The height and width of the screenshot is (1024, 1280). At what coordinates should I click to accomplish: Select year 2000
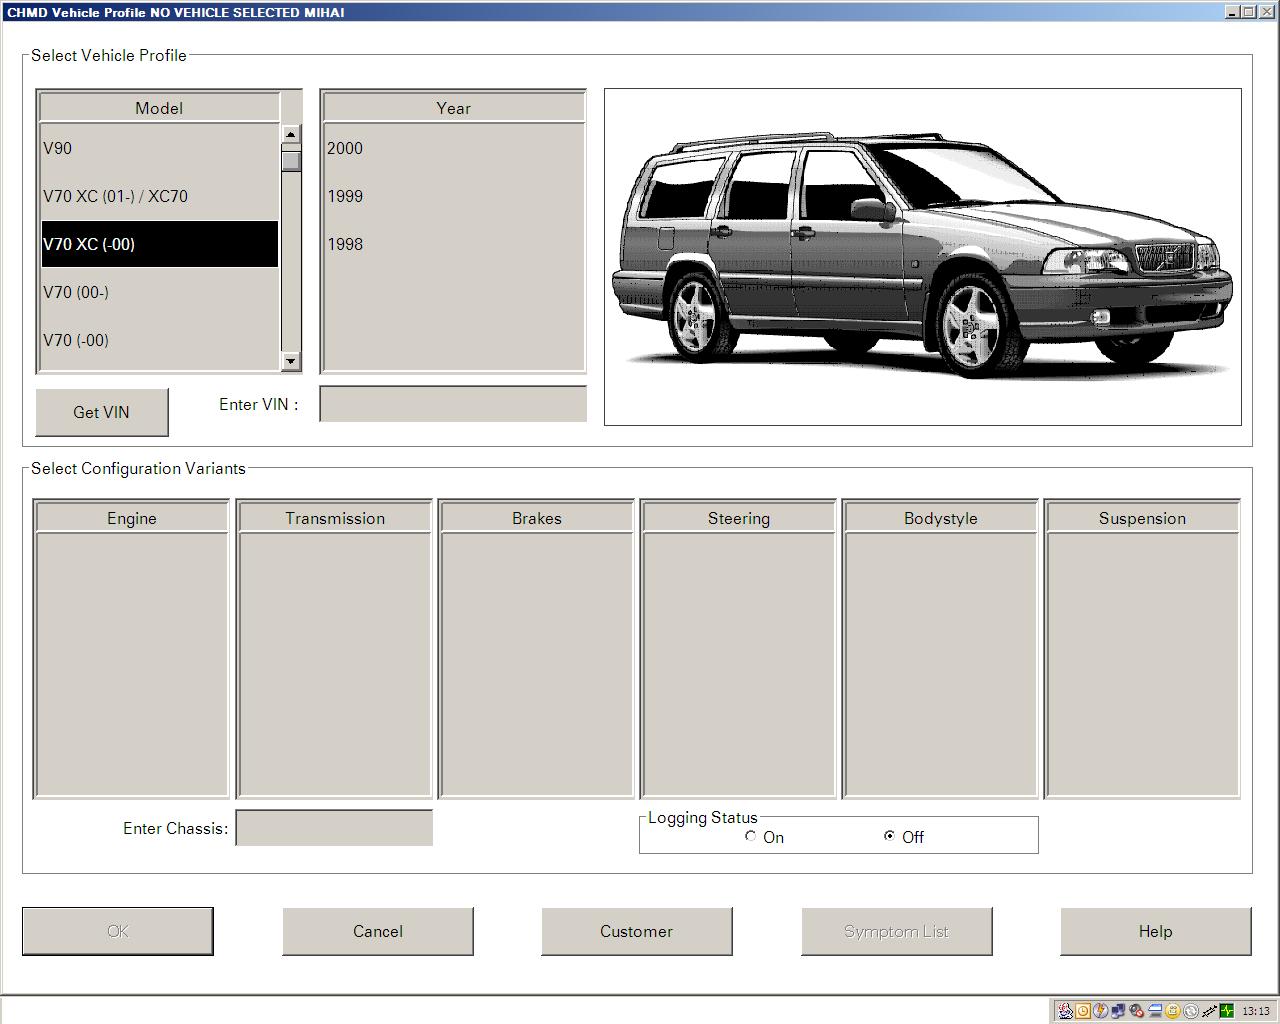(453, 148)
